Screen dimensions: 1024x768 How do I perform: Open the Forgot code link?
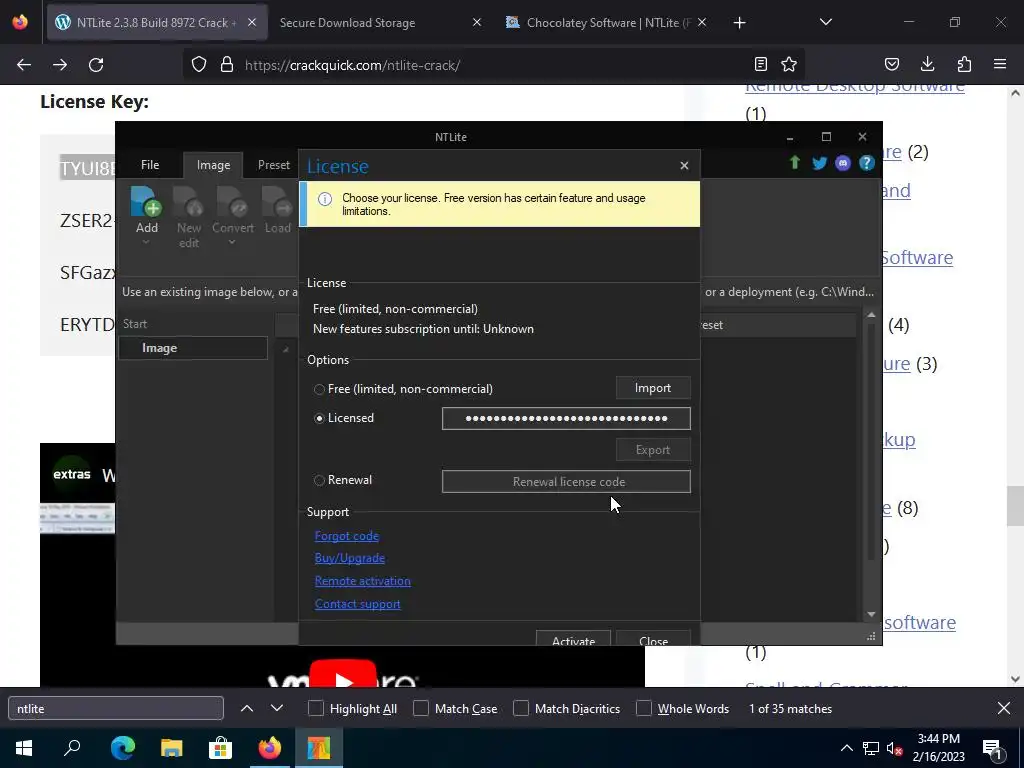click(347, 536)
